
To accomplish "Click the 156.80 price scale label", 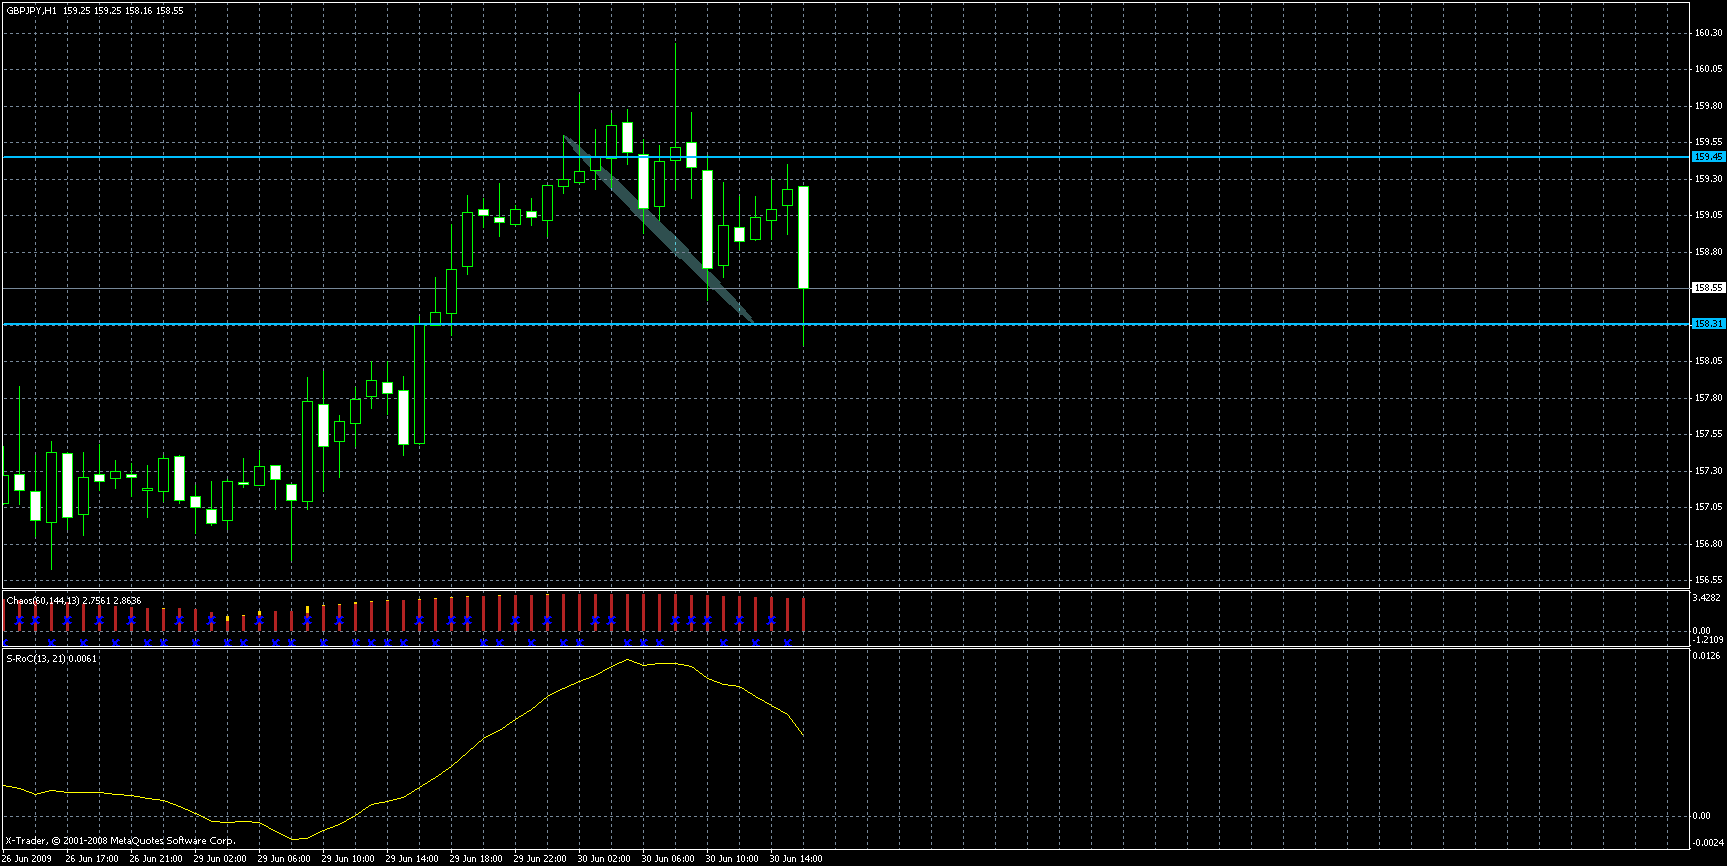I will tap(1708, 544).
